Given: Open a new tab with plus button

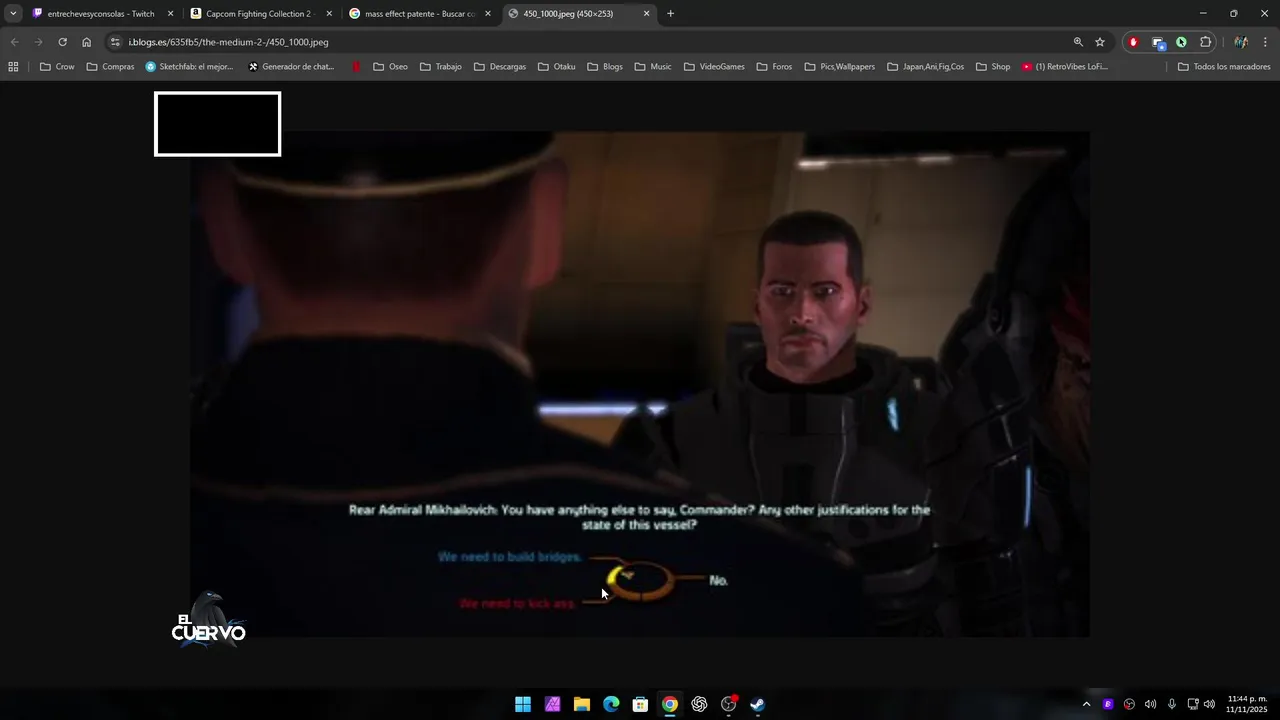Looking at the screenshot, I should click(670, 14).
